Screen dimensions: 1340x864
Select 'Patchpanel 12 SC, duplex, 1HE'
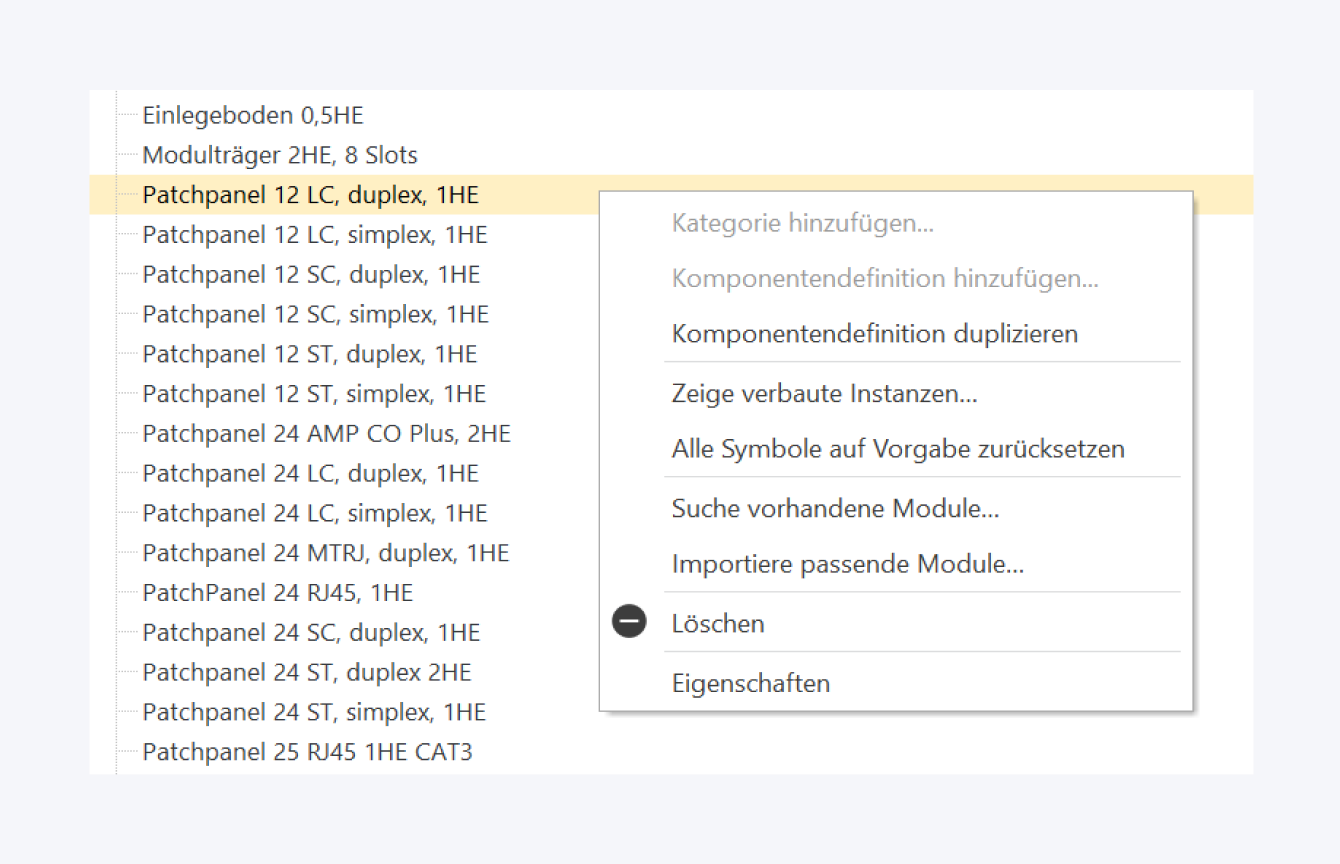[311, 274]
